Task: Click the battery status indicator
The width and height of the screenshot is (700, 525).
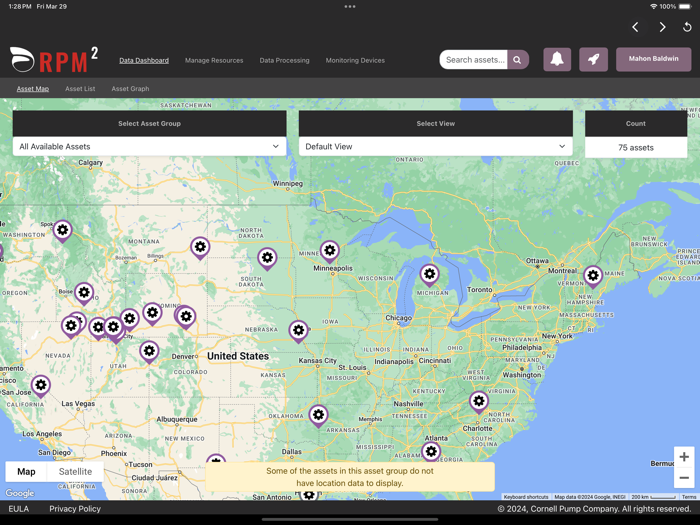Action: point(685,7)
